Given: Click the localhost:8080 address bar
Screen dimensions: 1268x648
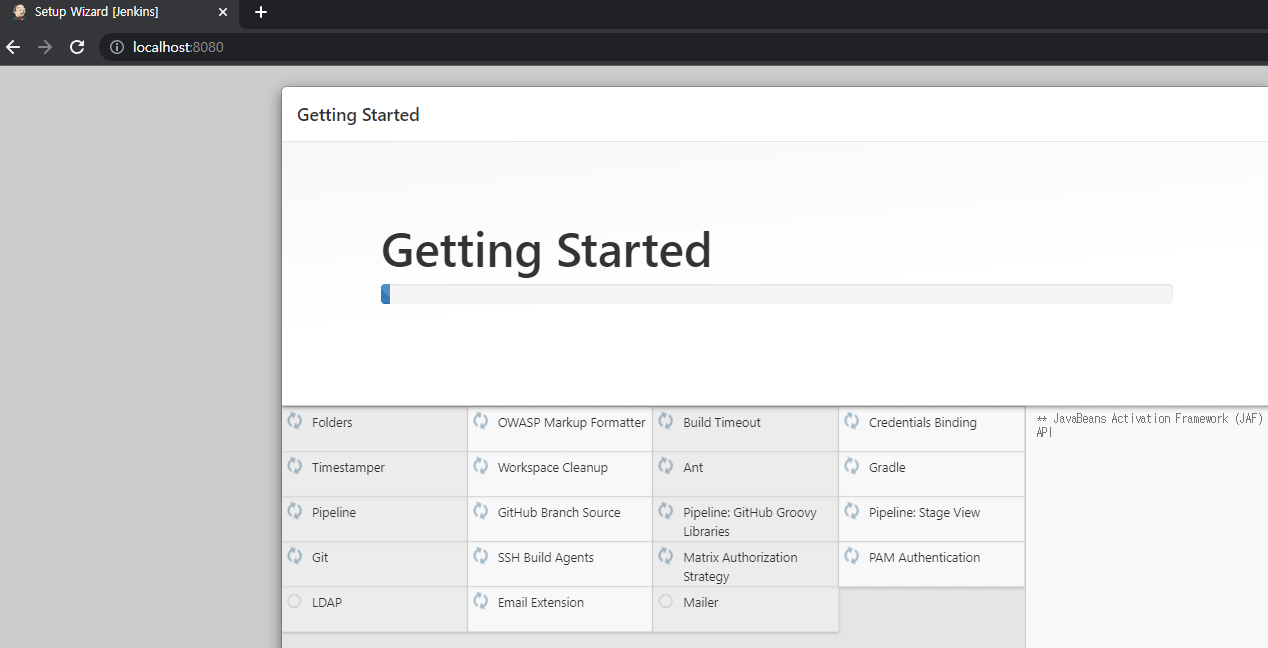Looking at the screenshot, I should pos(683,47).
